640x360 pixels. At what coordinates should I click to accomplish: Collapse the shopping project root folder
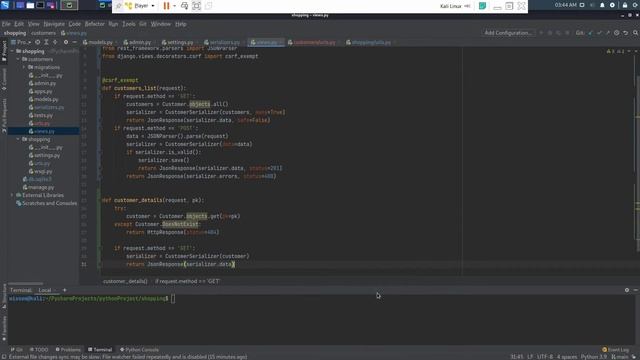12,51
